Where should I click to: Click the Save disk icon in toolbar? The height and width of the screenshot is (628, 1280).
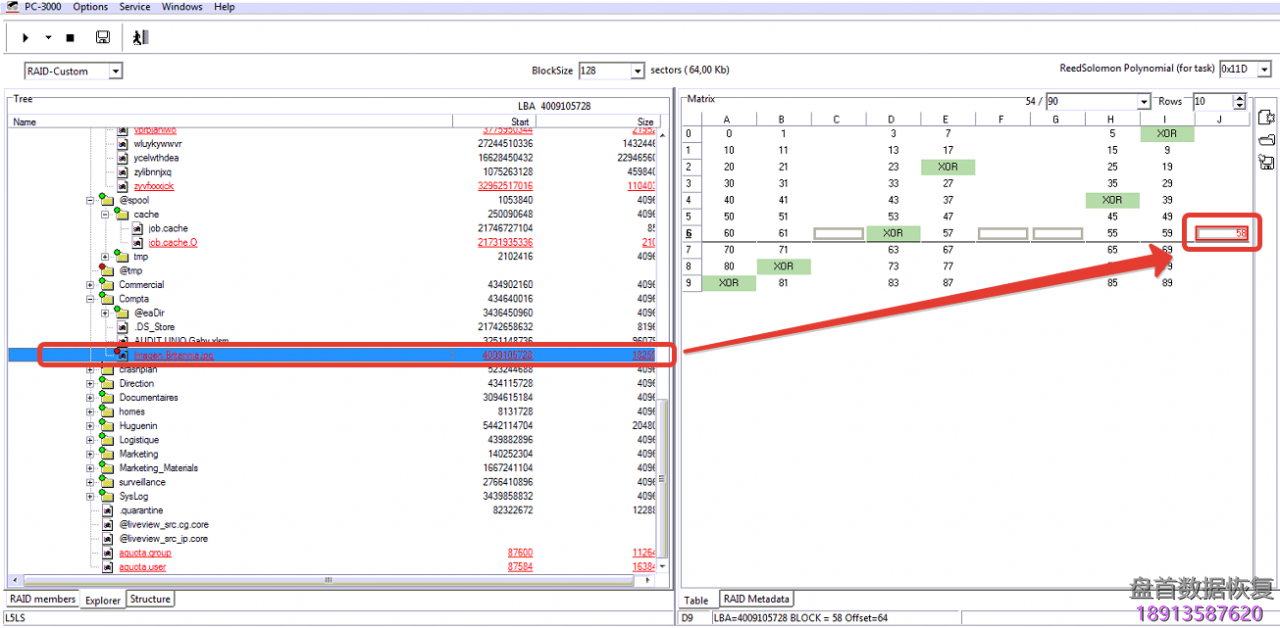(103, 38)
